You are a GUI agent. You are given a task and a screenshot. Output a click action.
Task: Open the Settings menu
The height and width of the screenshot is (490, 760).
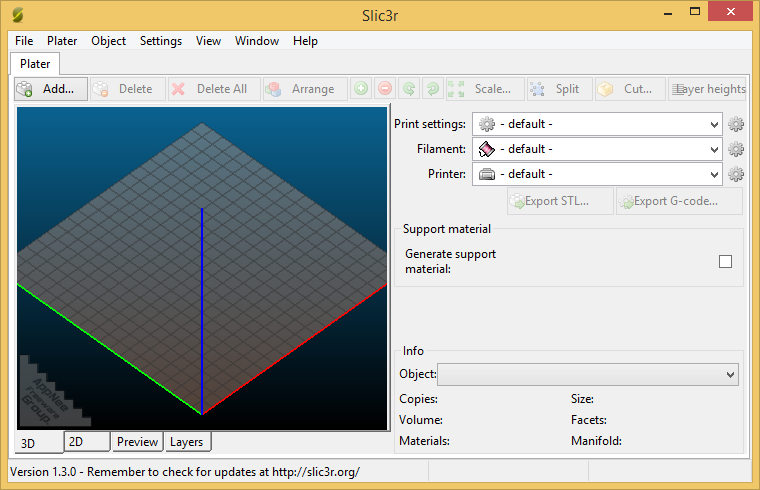pyautogui.click(x=161, y=41)
